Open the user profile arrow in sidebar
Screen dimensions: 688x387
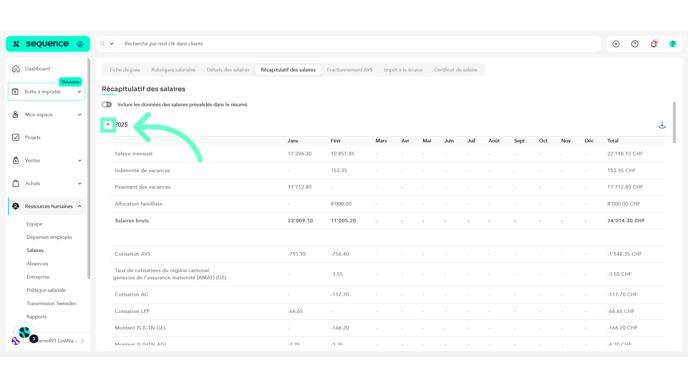tap(82, 341)
